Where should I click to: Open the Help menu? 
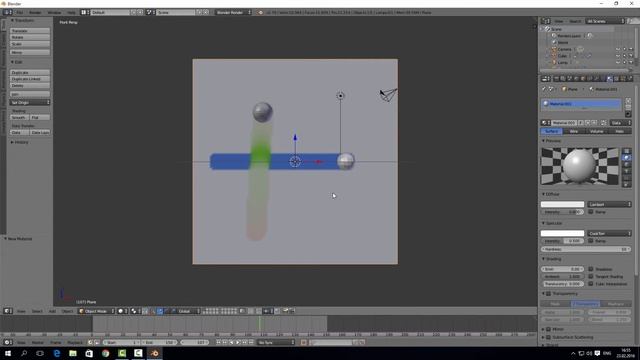tap(71, 13)
